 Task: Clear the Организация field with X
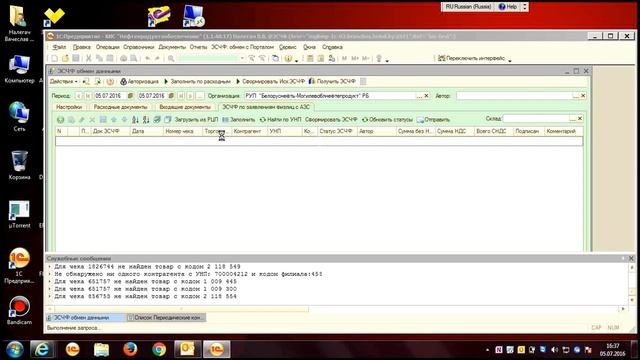pyautogui.click(x=426, y=96)
